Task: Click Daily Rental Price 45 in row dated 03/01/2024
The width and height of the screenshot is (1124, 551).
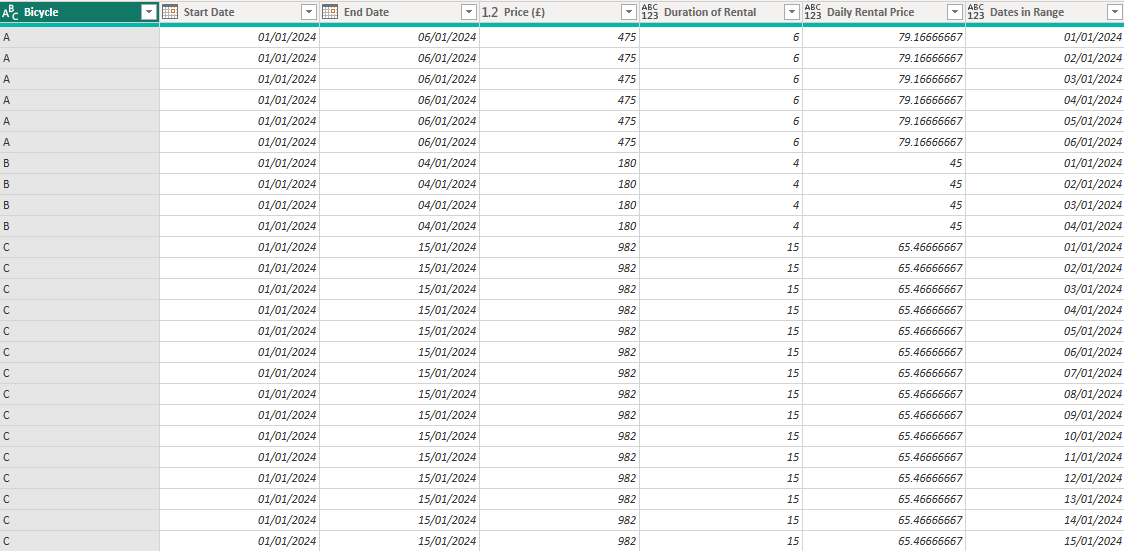Action: (x=884, y=205)
